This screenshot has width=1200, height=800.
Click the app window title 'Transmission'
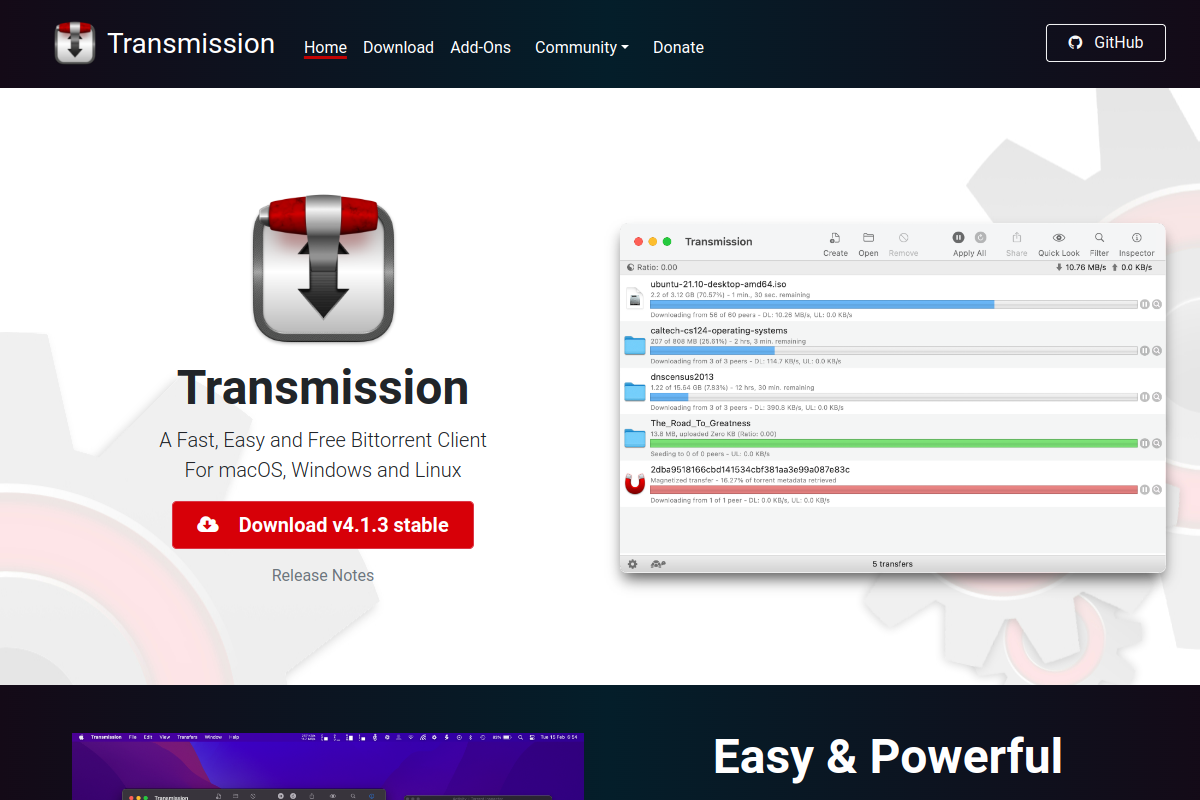718,241
